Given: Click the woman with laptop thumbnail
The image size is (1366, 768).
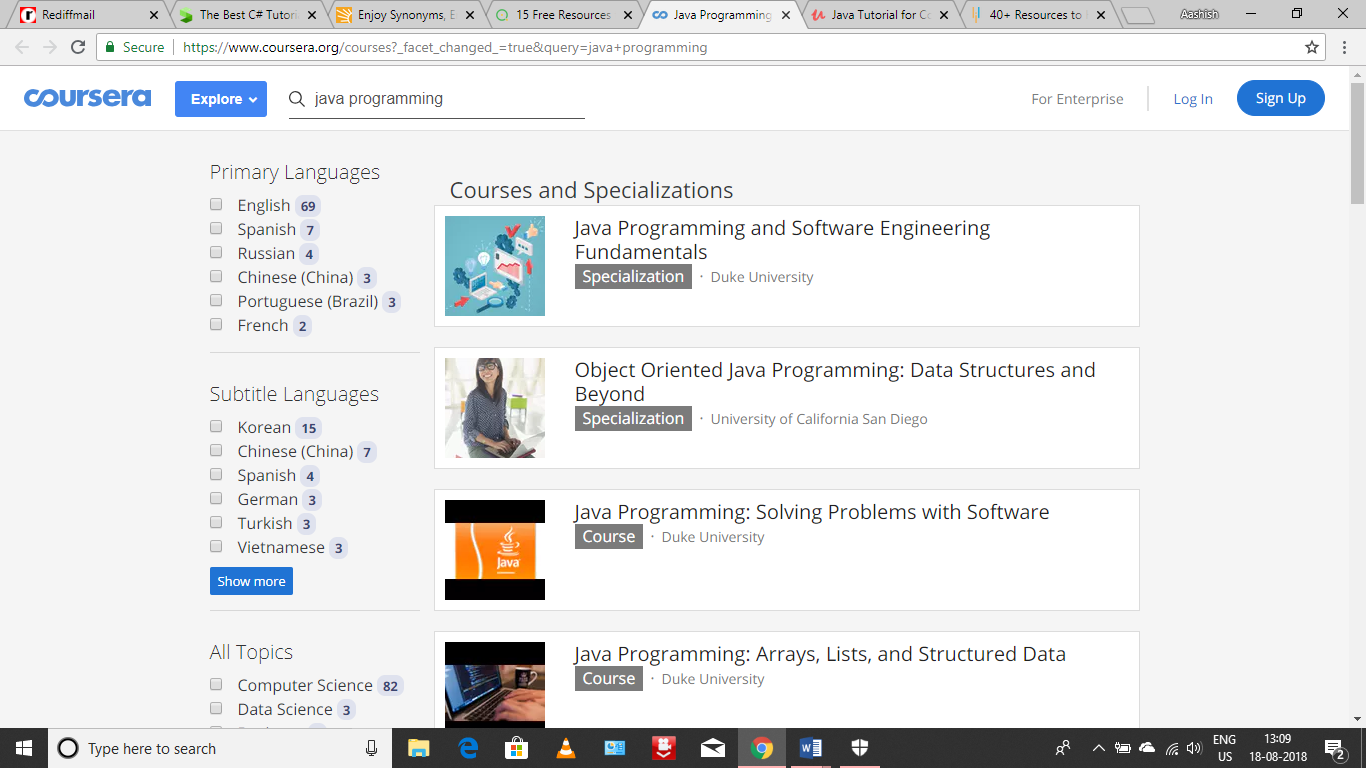Looking at the screenshot, I should coord(495,408).
